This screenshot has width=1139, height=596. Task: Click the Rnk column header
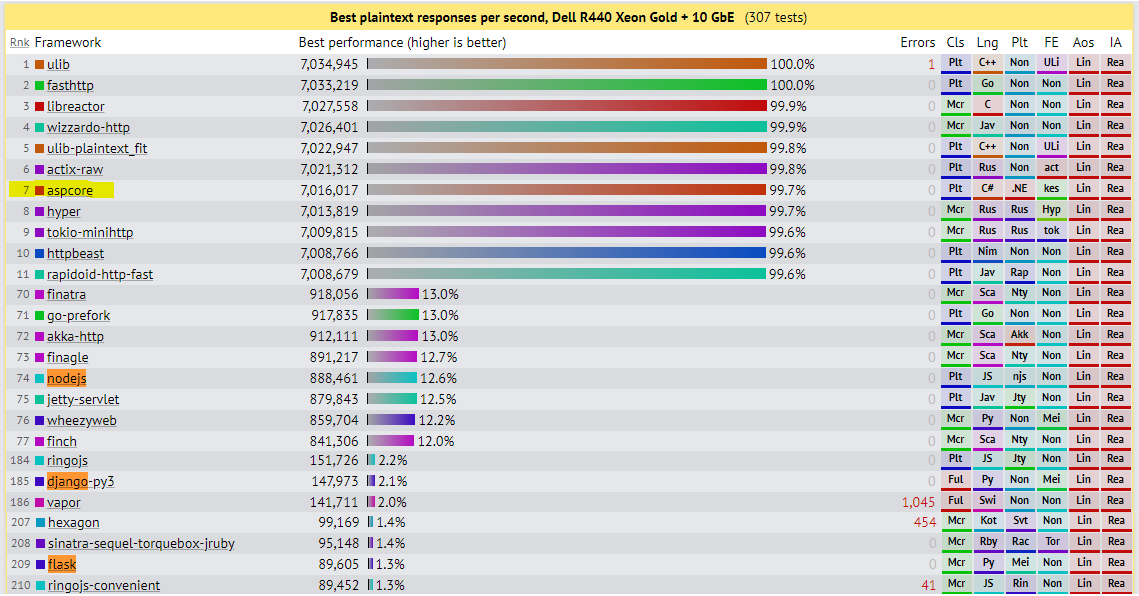point(19,43)
